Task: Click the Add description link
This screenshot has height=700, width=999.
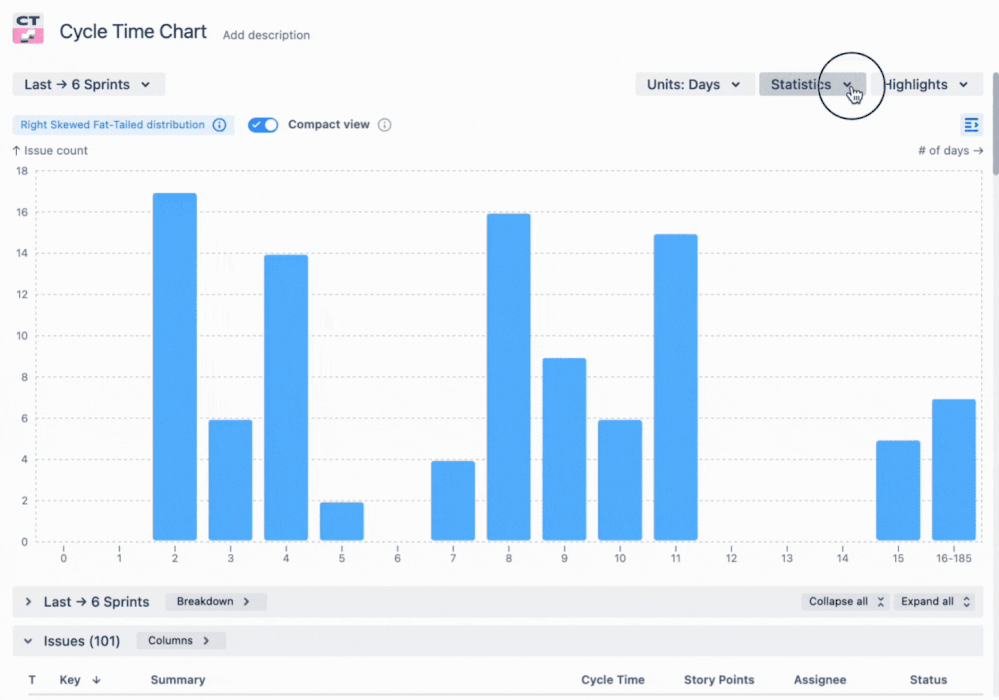Action: [x=266, y=35]
